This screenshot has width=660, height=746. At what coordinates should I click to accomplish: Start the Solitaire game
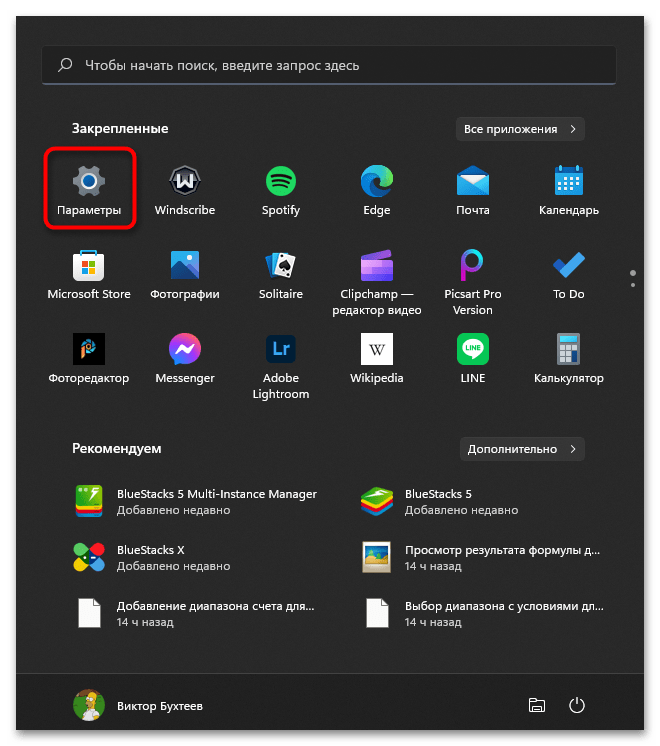click(x=281, y=265)
